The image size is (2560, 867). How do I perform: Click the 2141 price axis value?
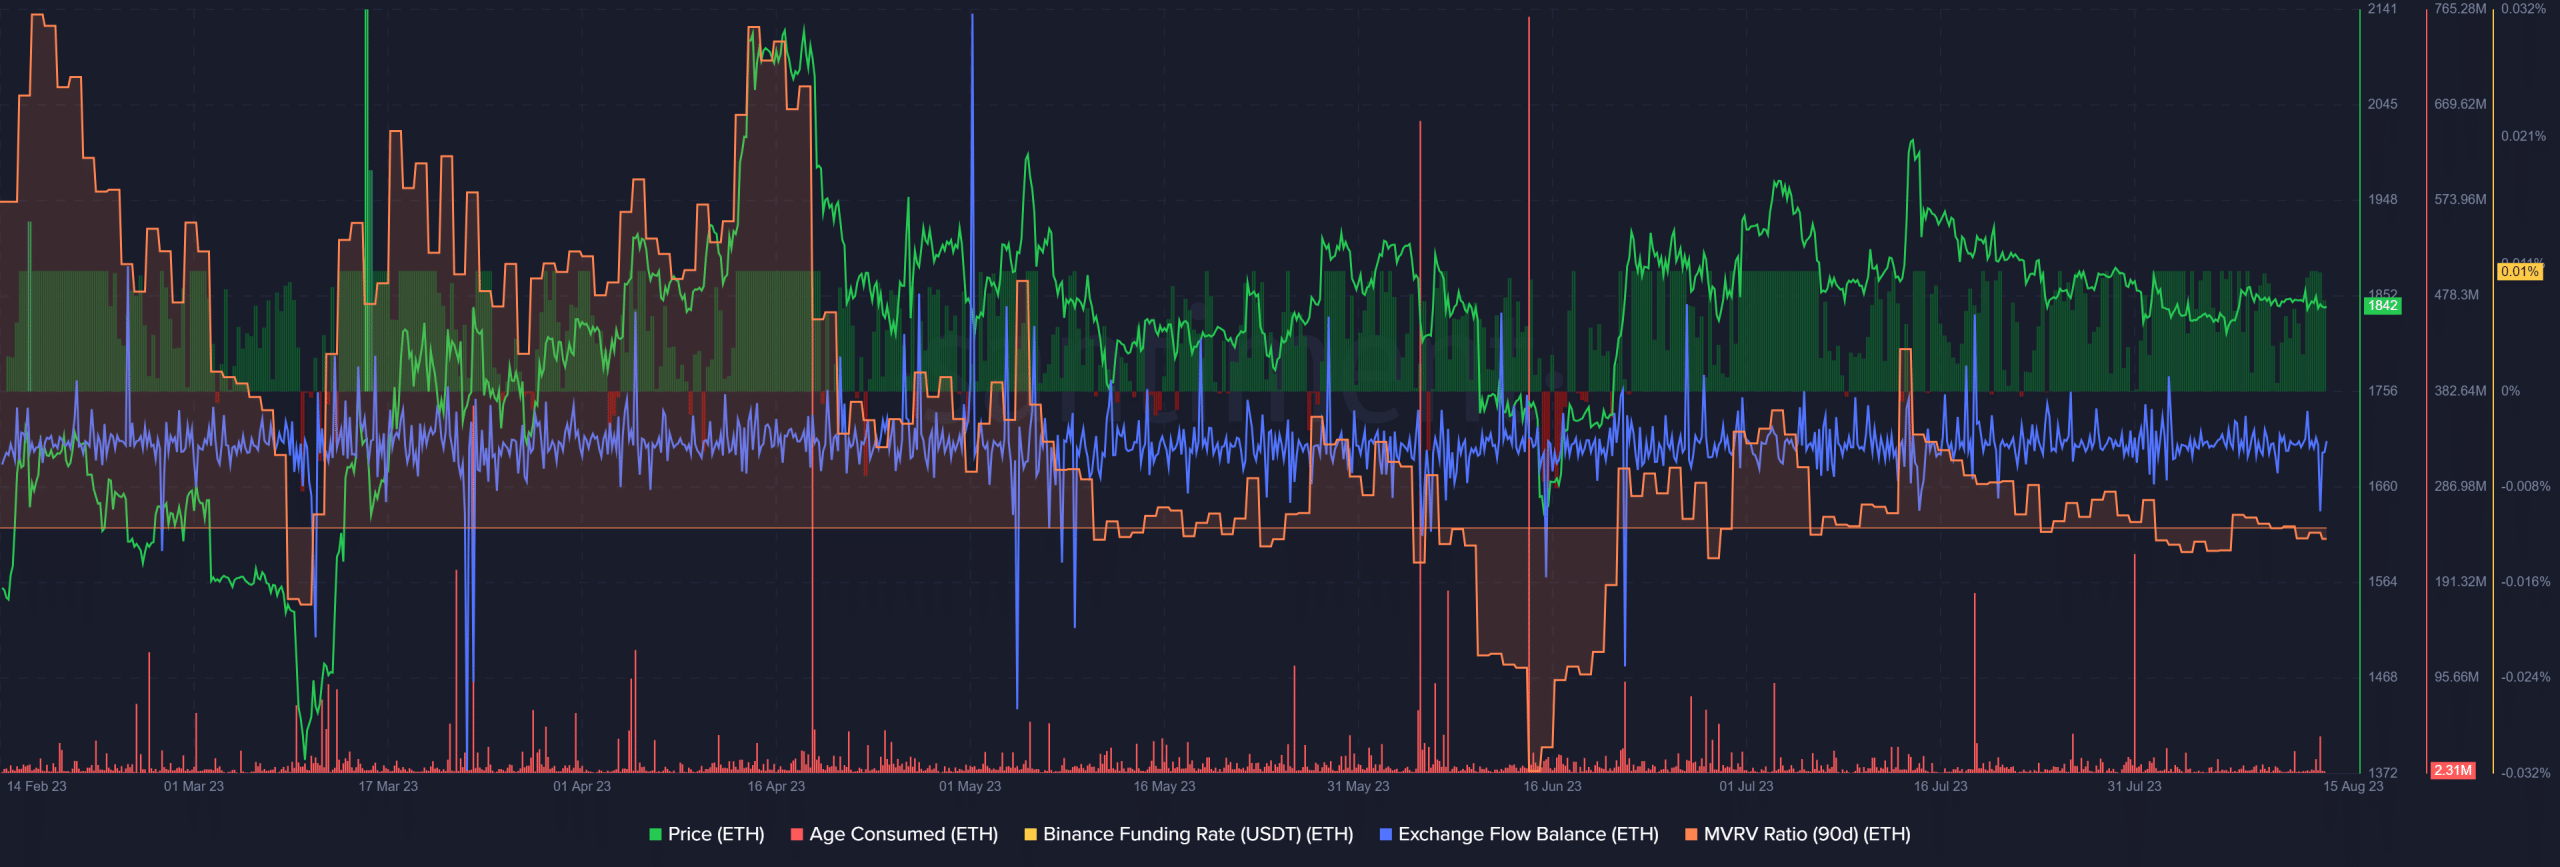2382,9
